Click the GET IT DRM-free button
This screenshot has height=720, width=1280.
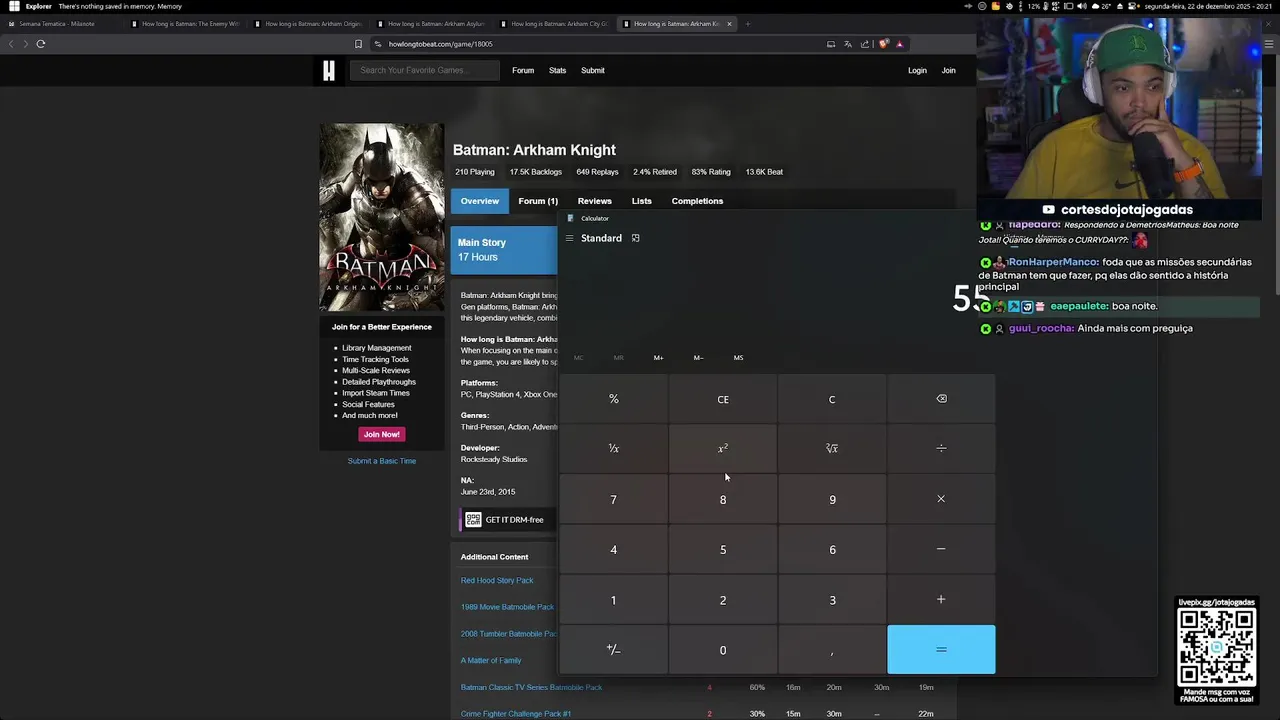pyautogui.click(x=507, y=520)
